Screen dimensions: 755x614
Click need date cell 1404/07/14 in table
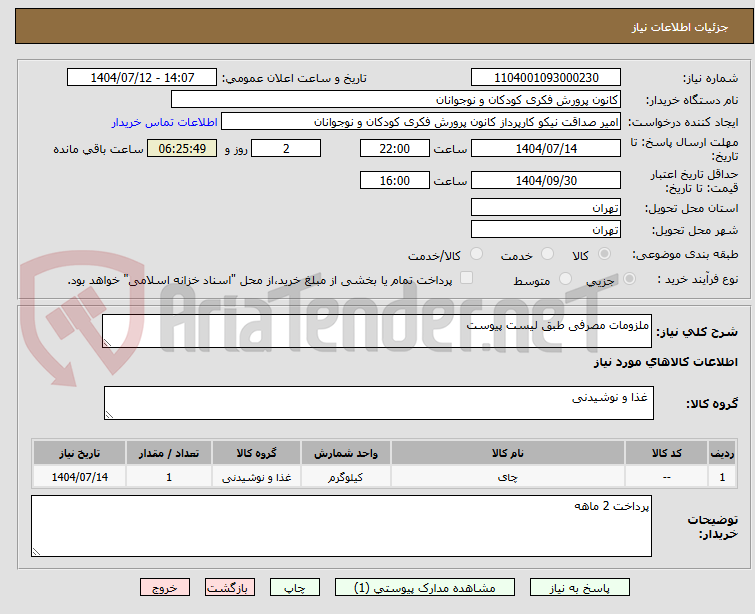point(79,477)
